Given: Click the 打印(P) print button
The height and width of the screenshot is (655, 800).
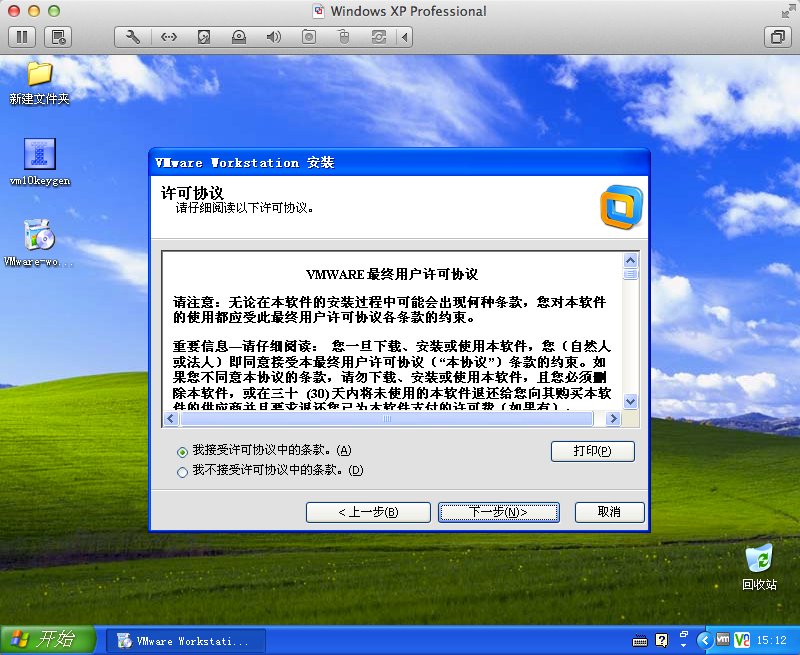Looking at the screenshot, I should pyautogui.click(x=592, y=451).
